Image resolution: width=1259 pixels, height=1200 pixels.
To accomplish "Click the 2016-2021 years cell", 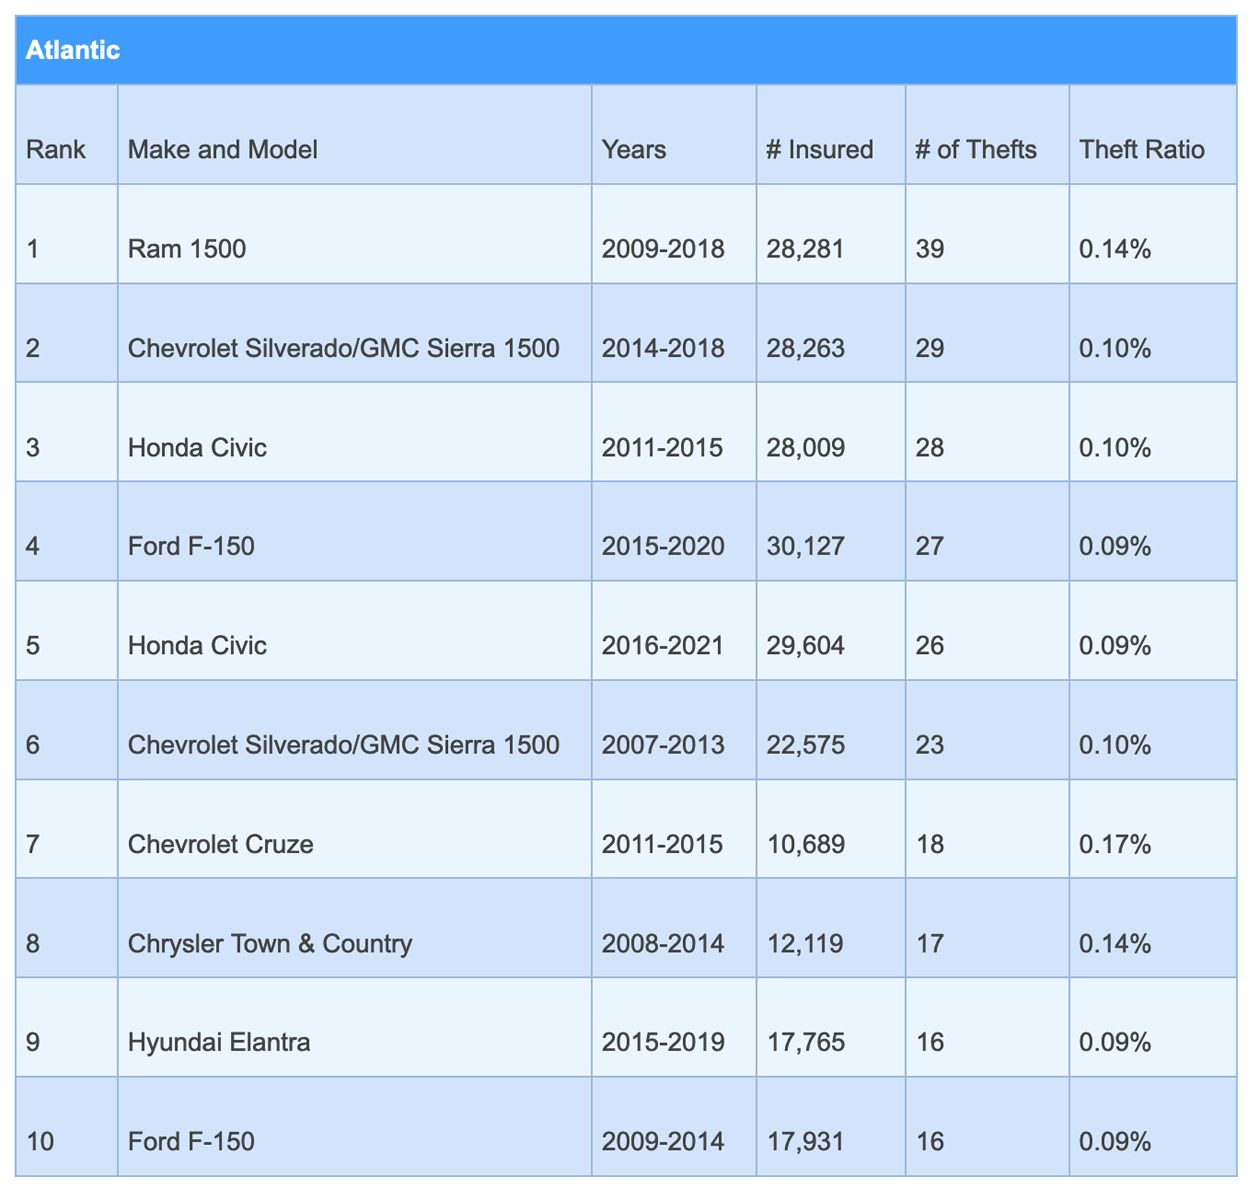I will pyautogui.click(x=663, y=646).
